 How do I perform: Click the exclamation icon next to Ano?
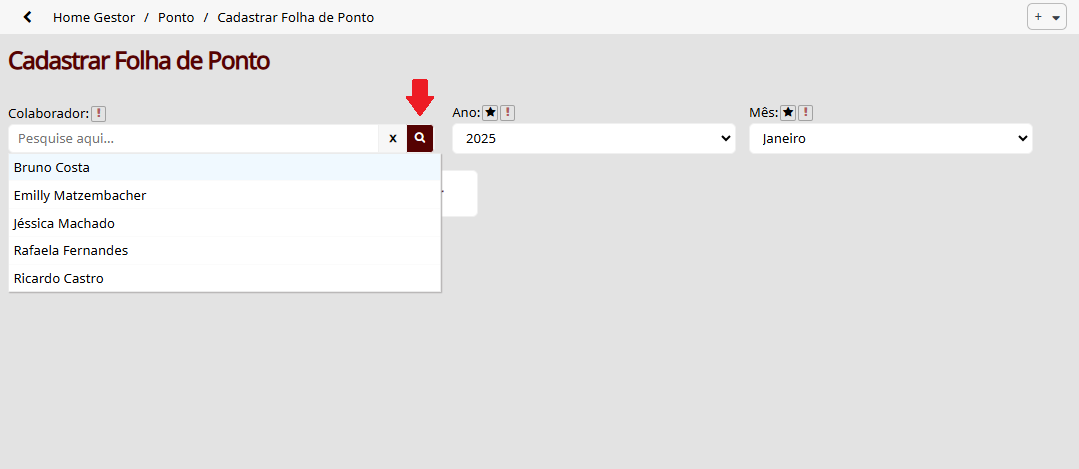[507, 113]
